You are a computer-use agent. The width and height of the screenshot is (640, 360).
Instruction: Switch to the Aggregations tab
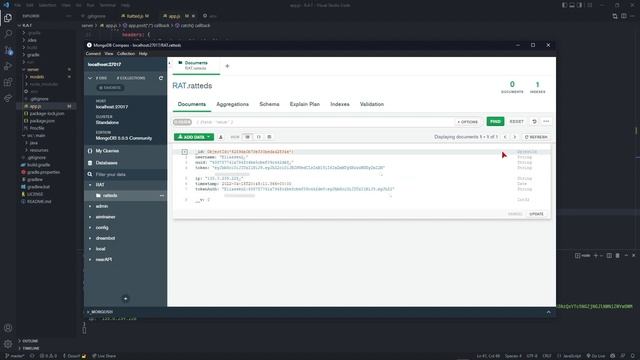232,104
